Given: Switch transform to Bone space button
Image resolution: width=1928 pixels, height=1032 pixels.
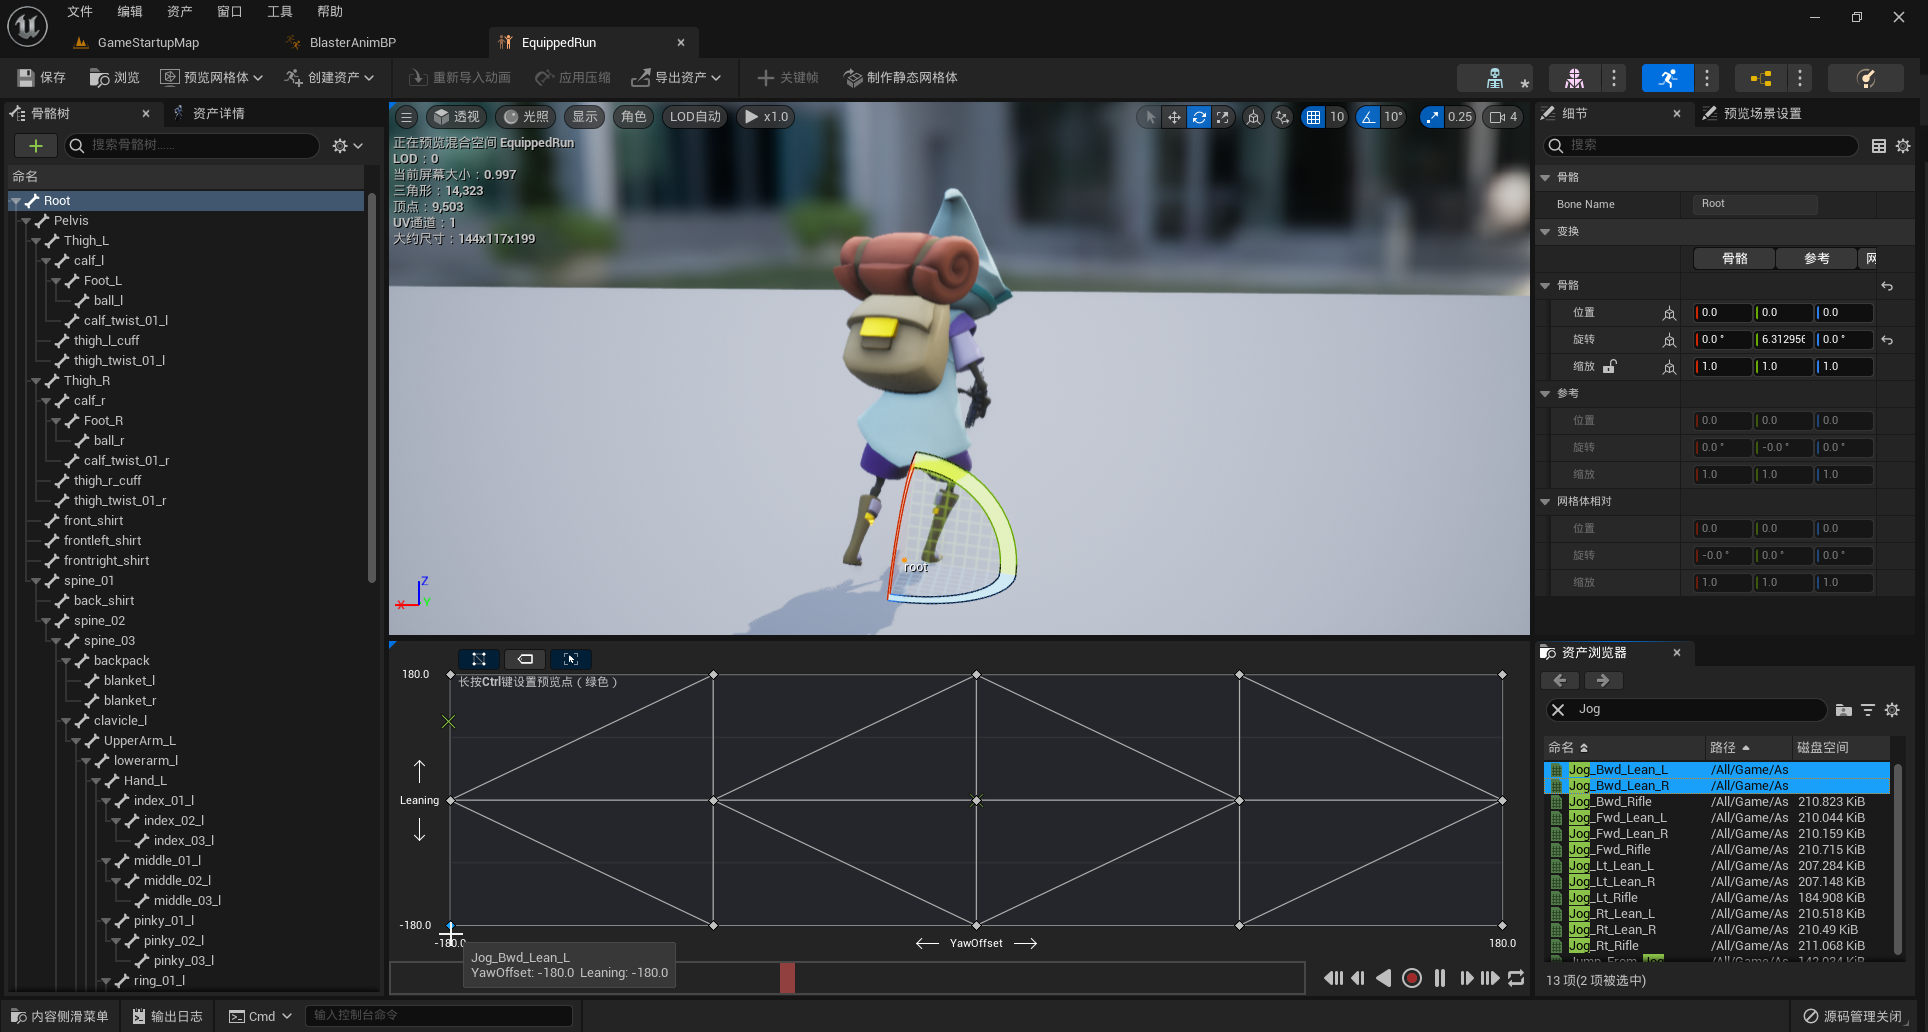Looking at the screenshot, I should pyautogui.click(x=1735, y=258).
